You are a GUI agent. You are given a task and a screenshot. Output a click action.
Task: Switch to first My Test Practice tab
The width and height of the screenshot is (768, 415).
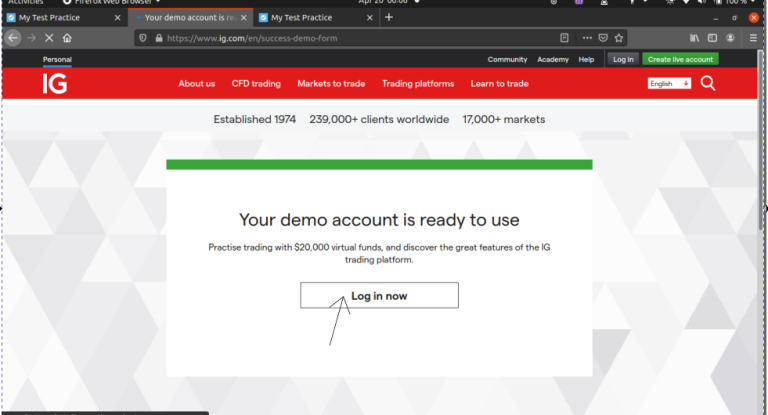coord(65,18)
